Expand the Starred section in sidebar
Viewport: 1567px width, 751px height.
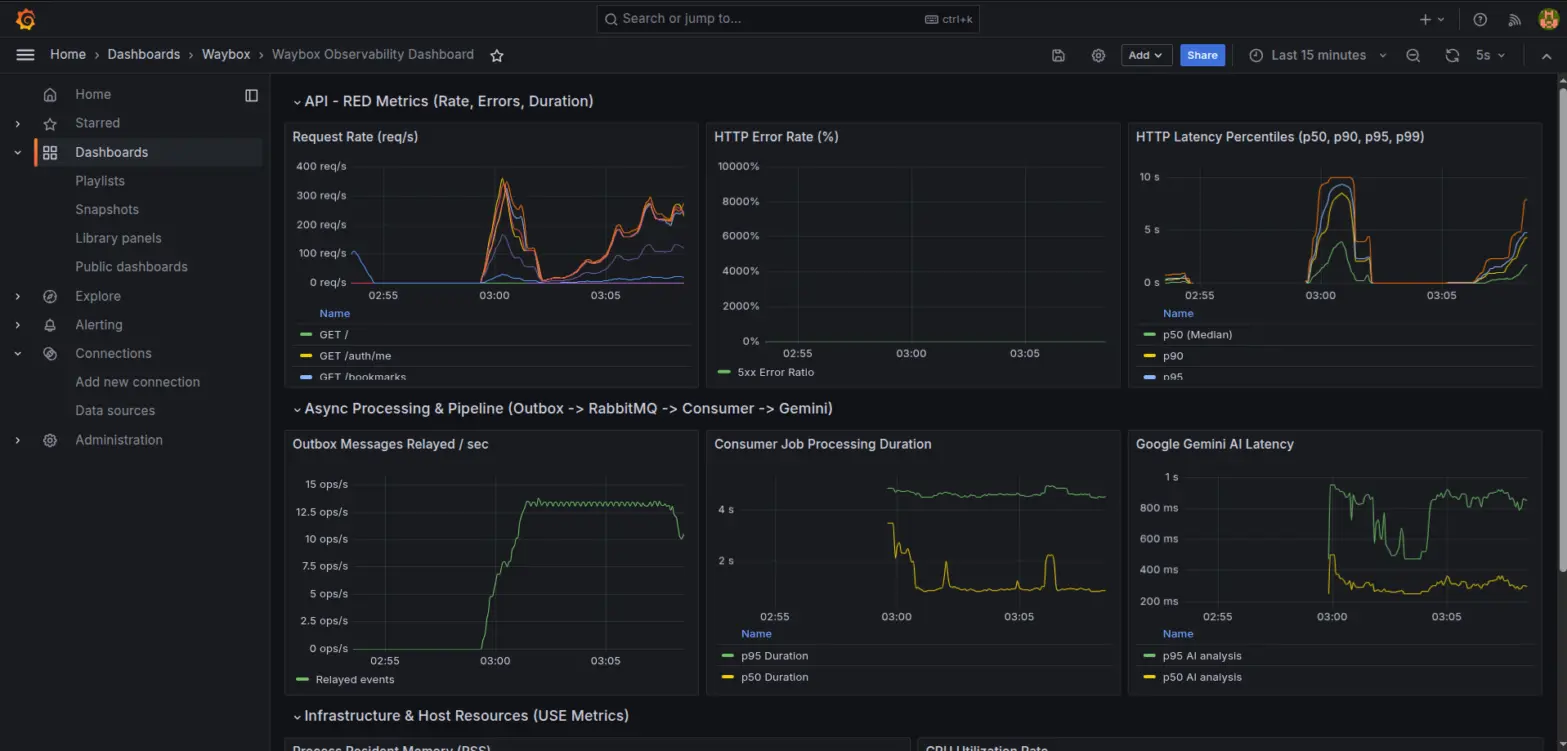(x=17, y=124)
